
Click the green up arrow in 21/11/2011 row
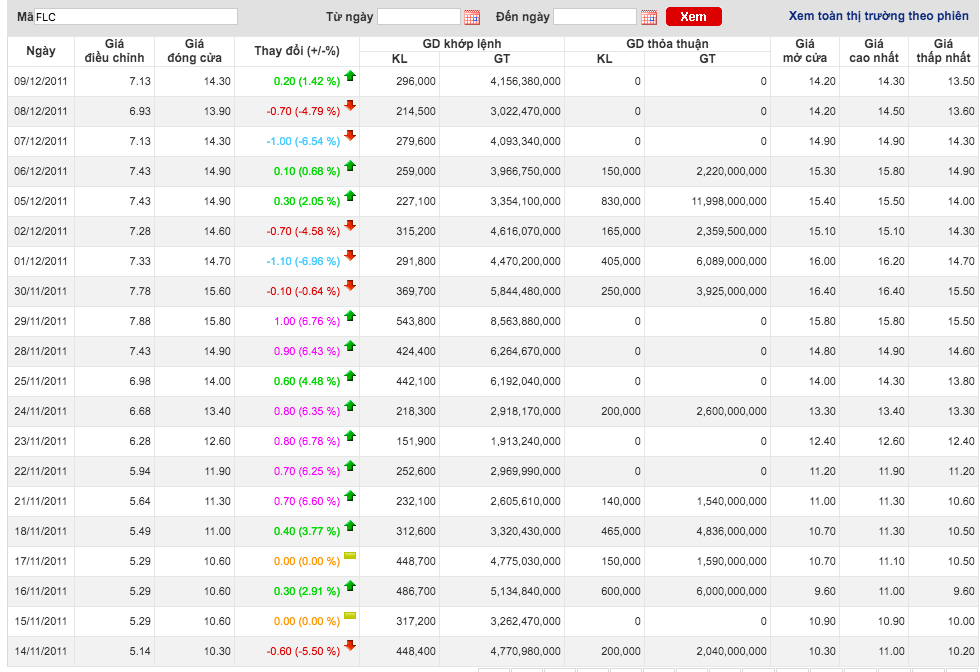click(x=350, y=496)
